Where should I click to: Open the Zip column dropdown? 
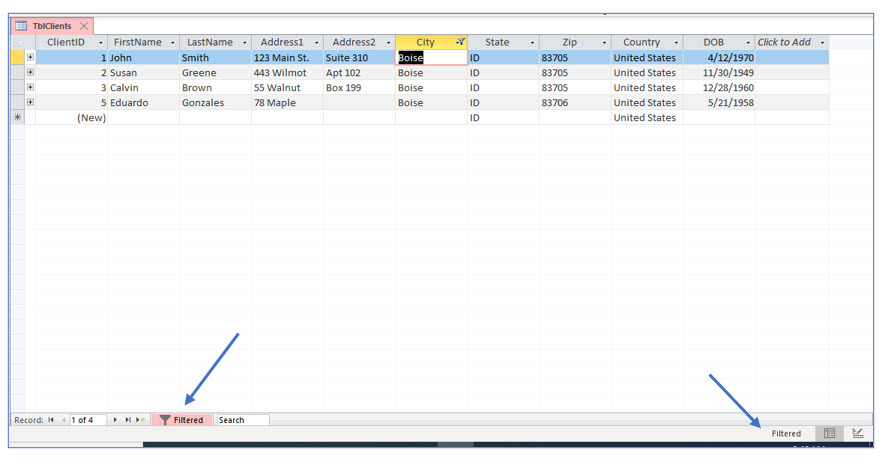coord(604,43)
